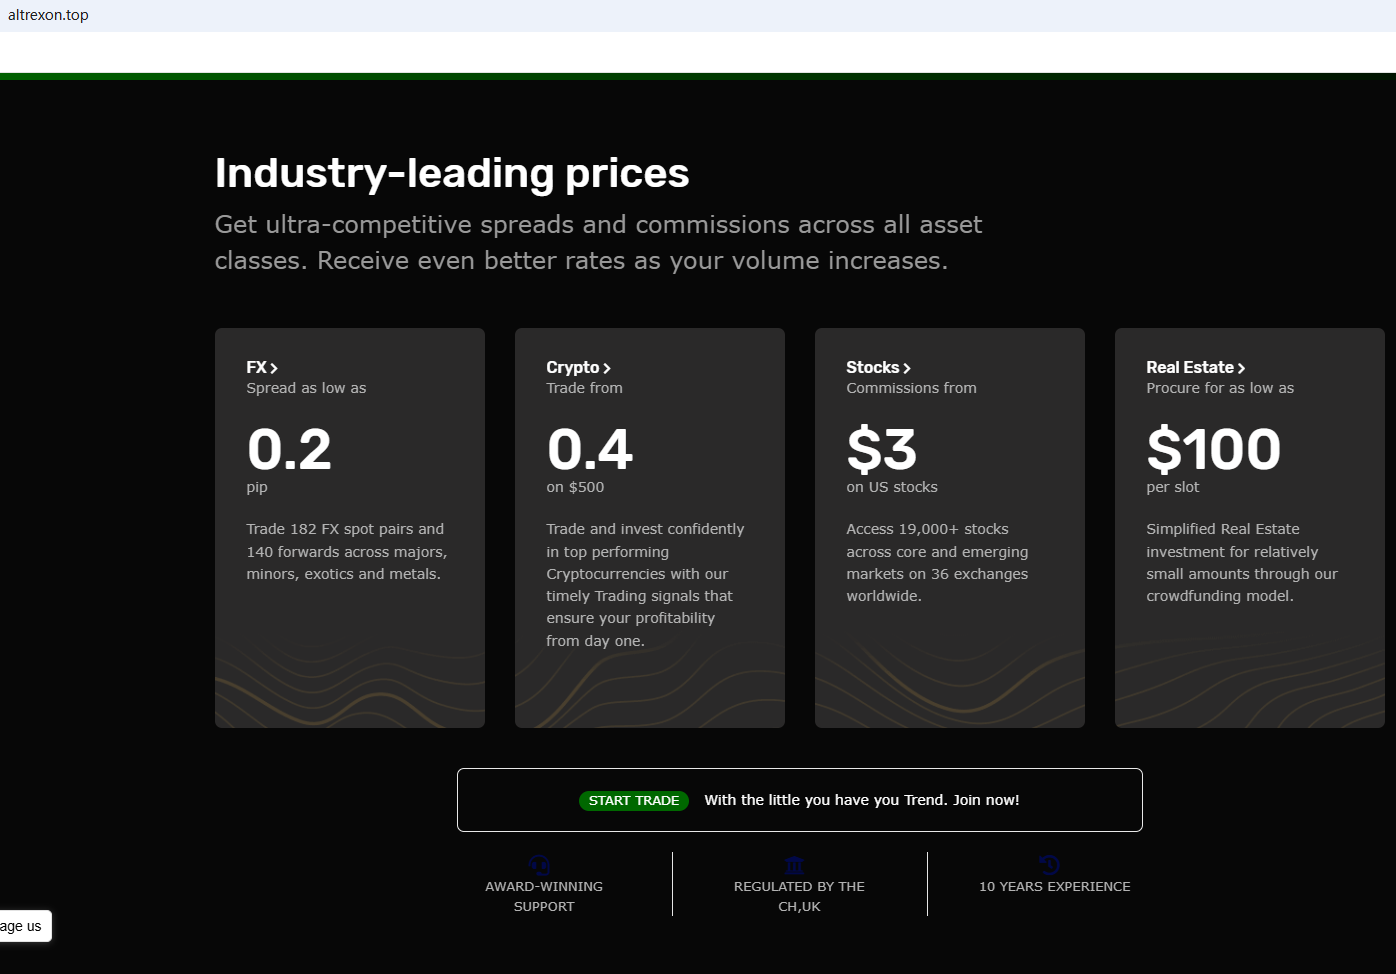
Task: Click the history clock experience icon
Action: point(1049,865)
